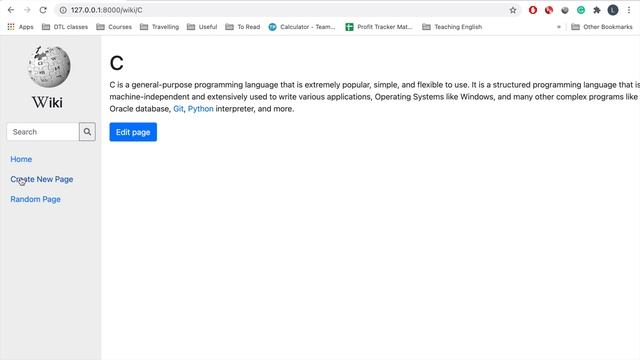The image size is (640, 360).
Task: Reload the page with the refresh icon
Action: pos(43,10)
